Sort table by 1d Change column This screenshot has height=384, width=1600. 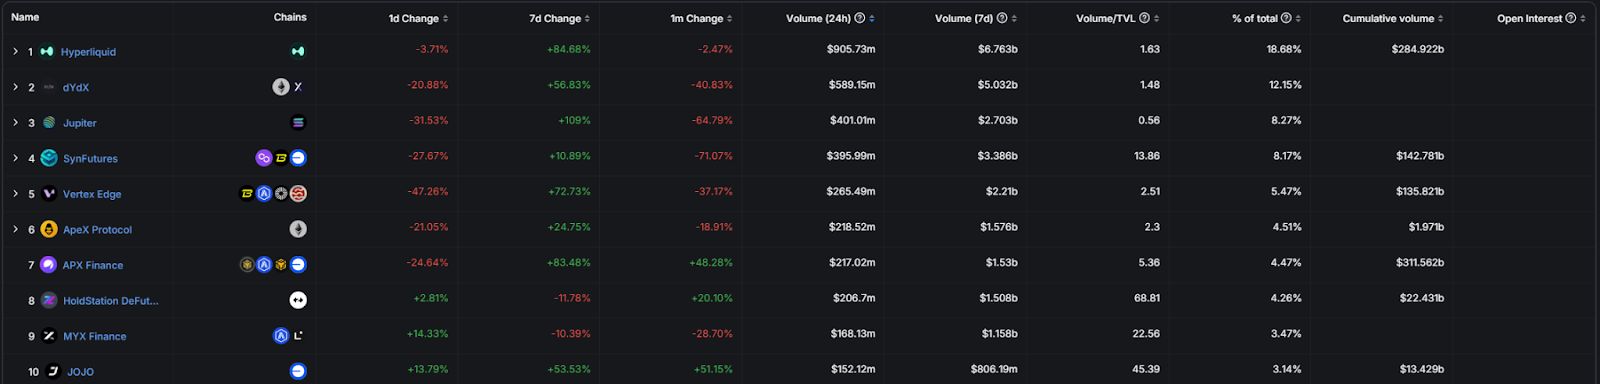pos(418,18)
